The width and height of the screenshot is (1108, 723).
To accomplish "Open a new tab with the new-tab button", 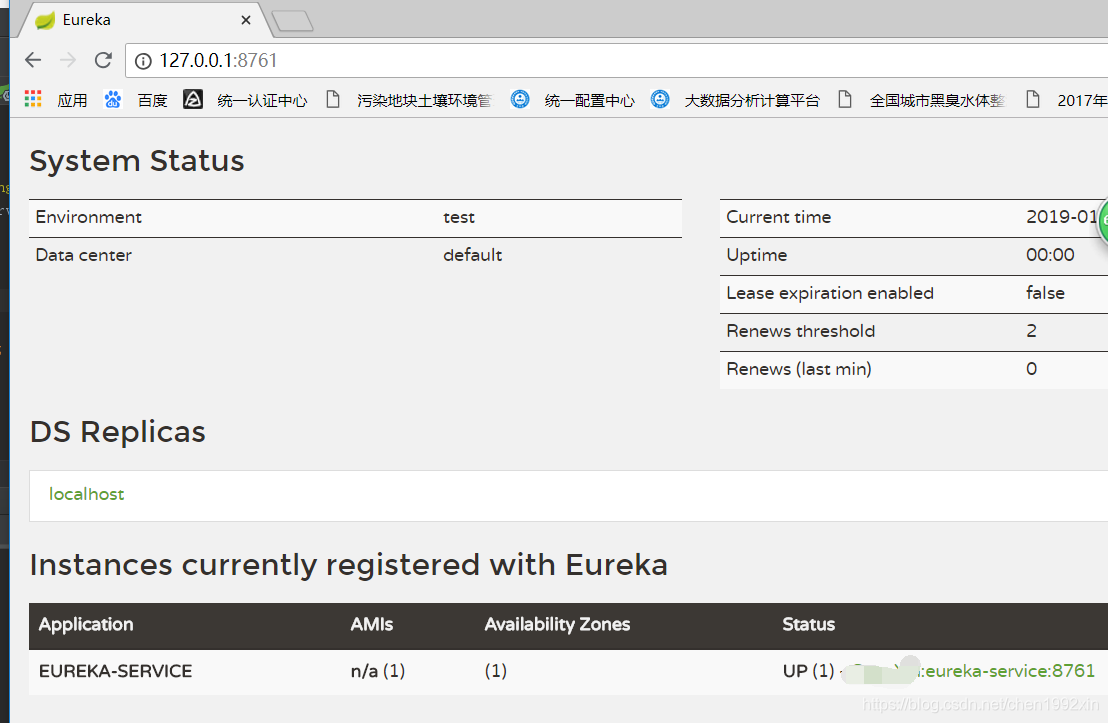I will pyautogui.click(x=293, y=21).
